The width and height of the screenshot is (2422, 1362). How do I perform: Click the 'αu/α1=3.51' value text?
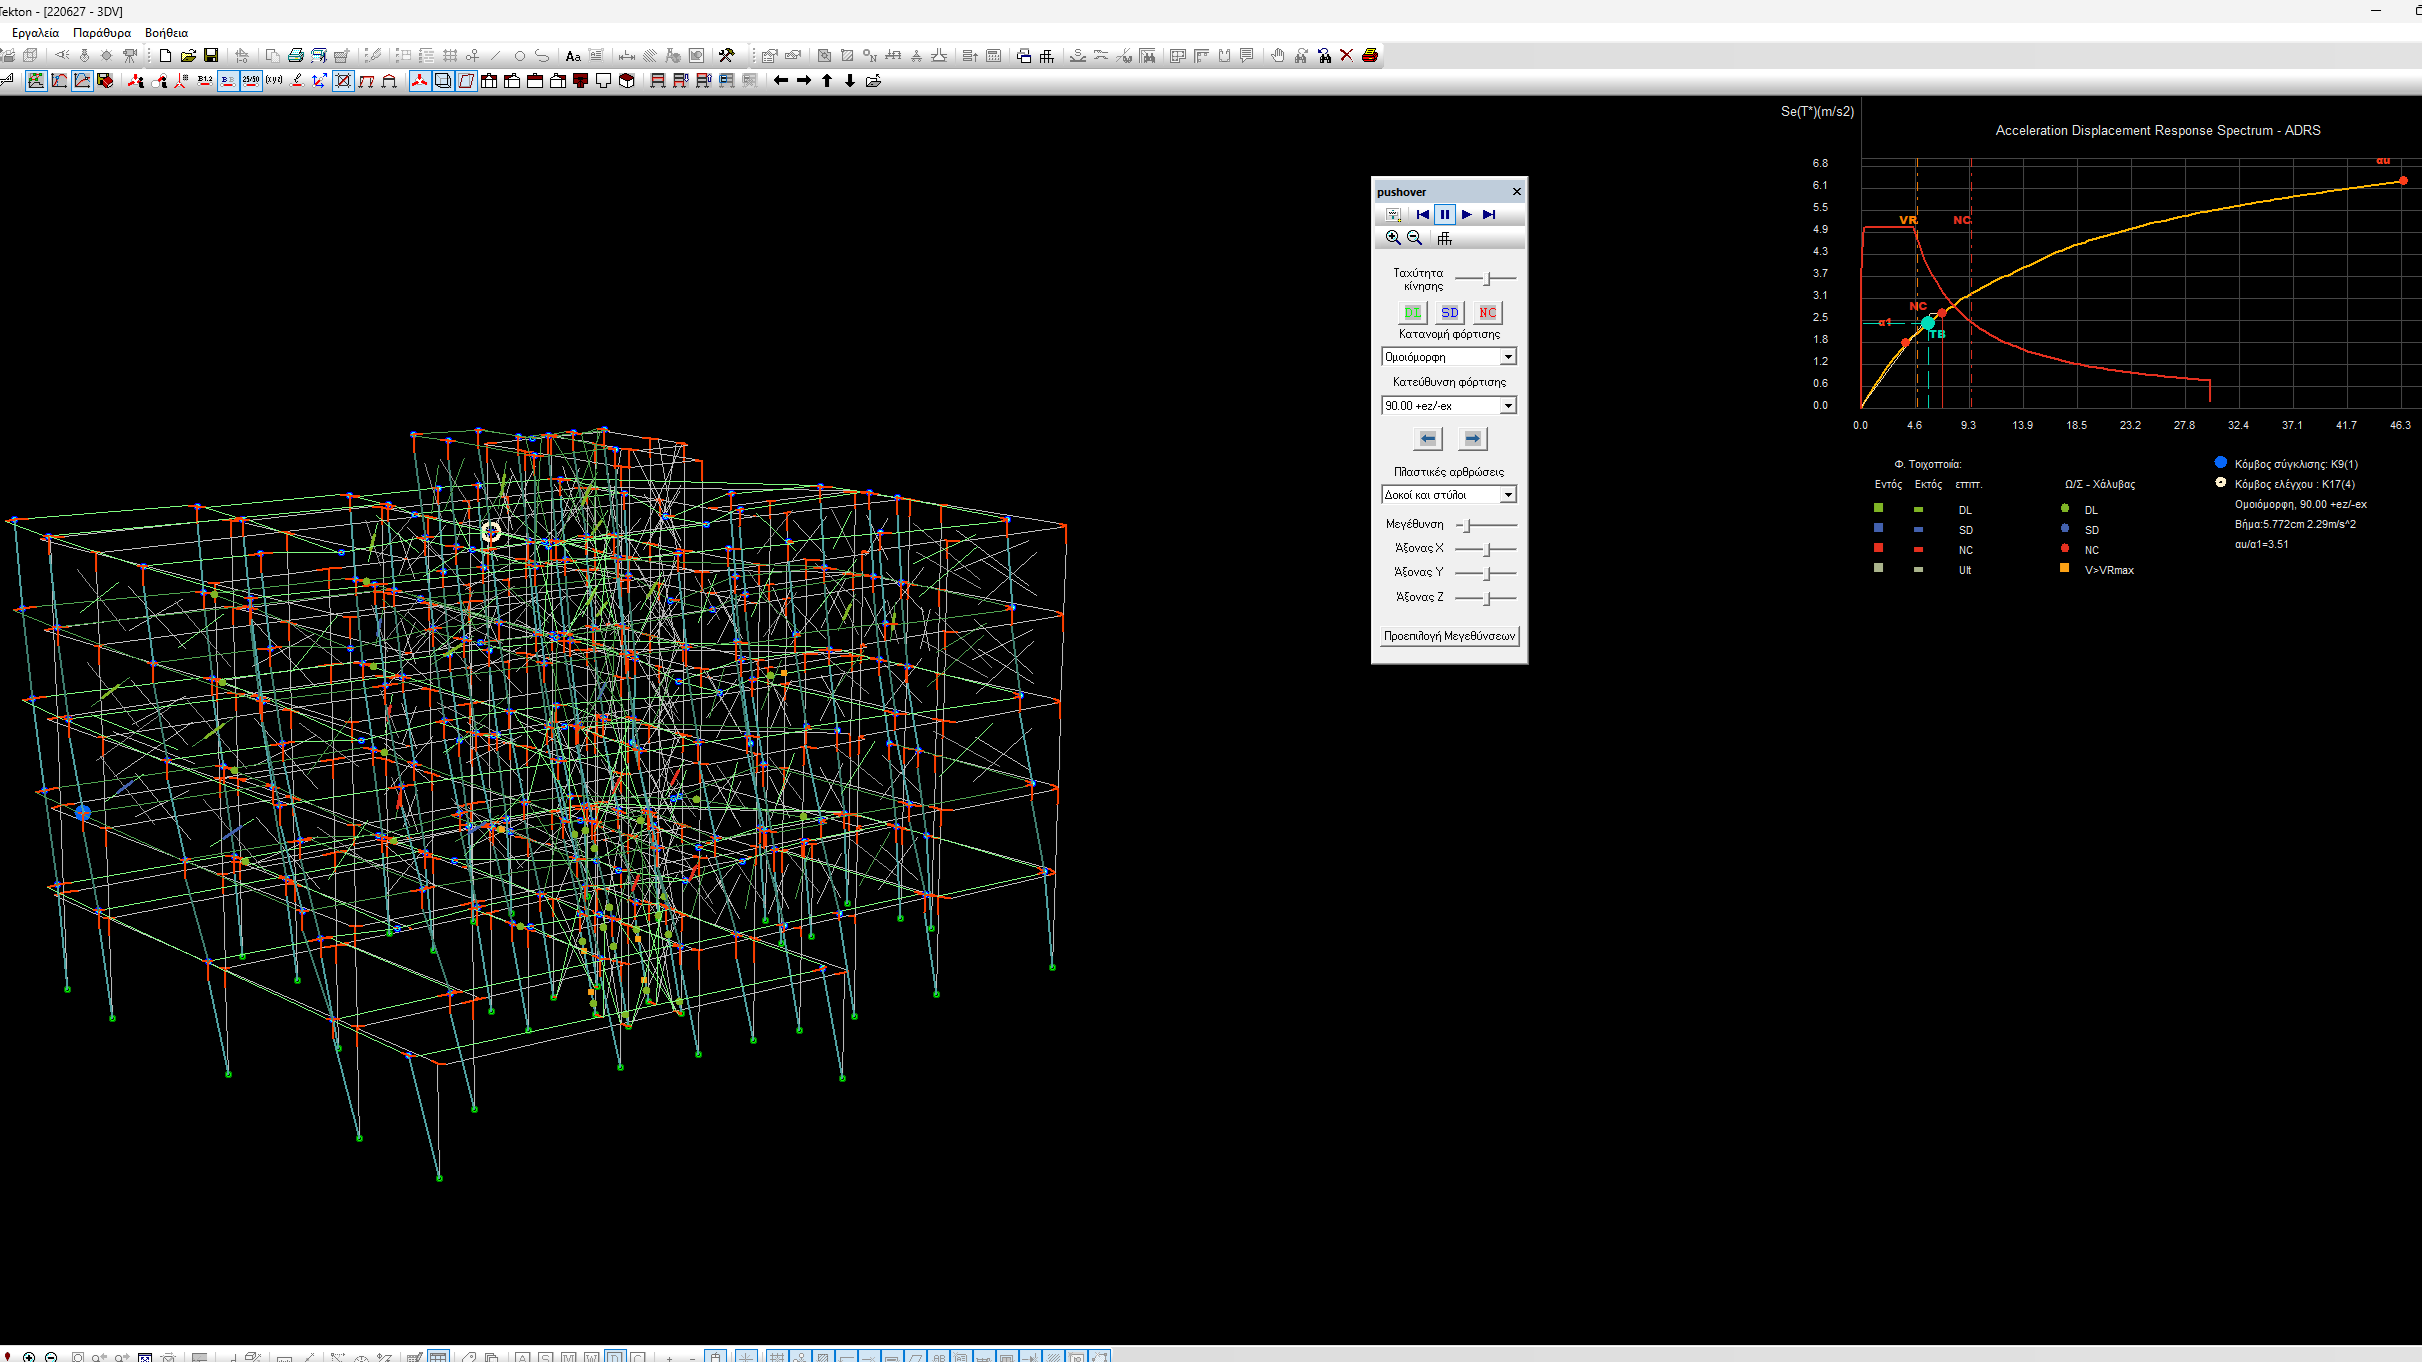click(x=2261, y=545)
